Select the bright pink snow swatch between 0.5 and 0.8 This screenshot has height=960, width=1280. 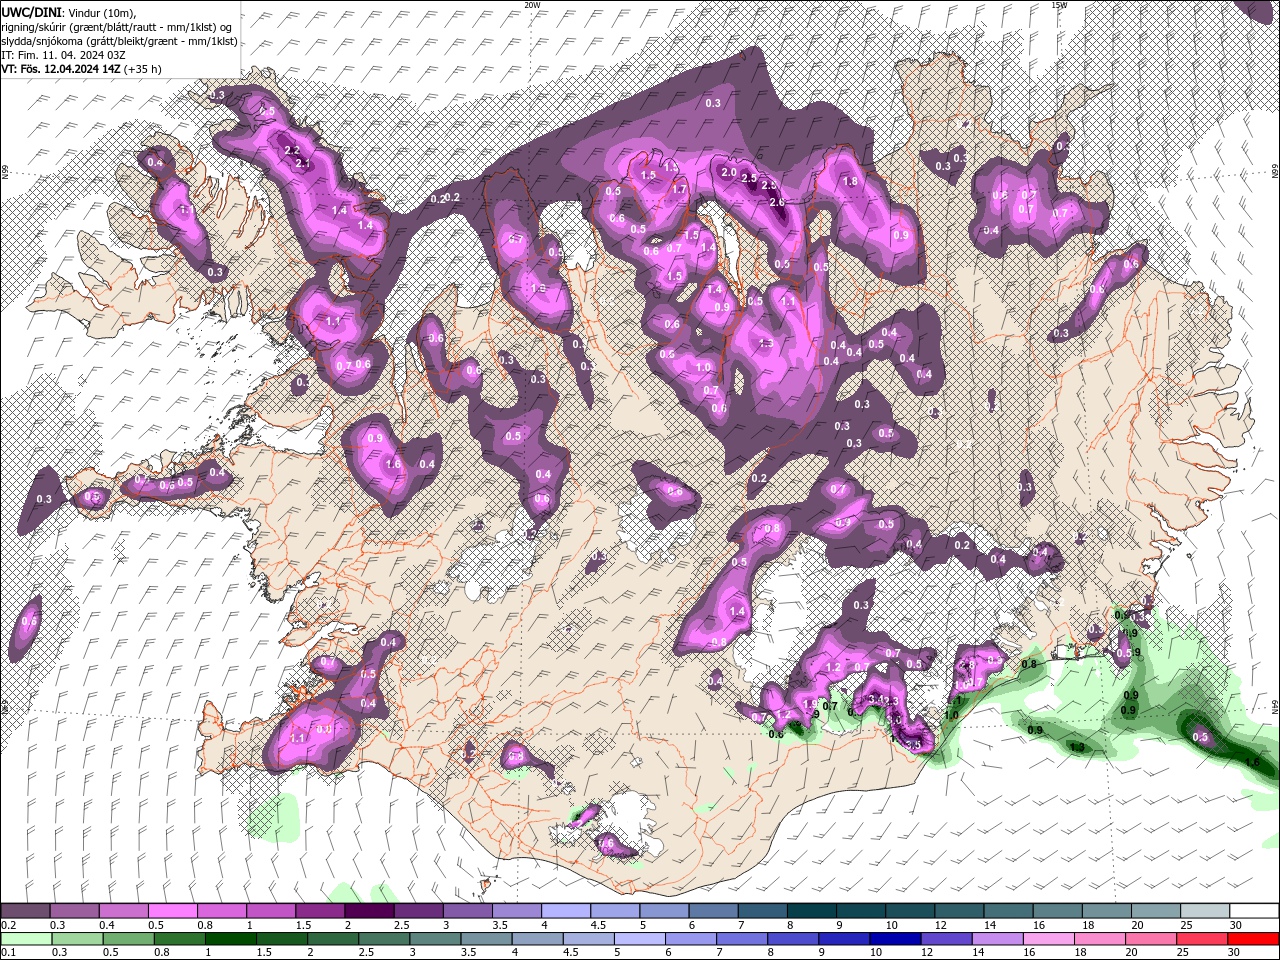click(x=172, y=911)
